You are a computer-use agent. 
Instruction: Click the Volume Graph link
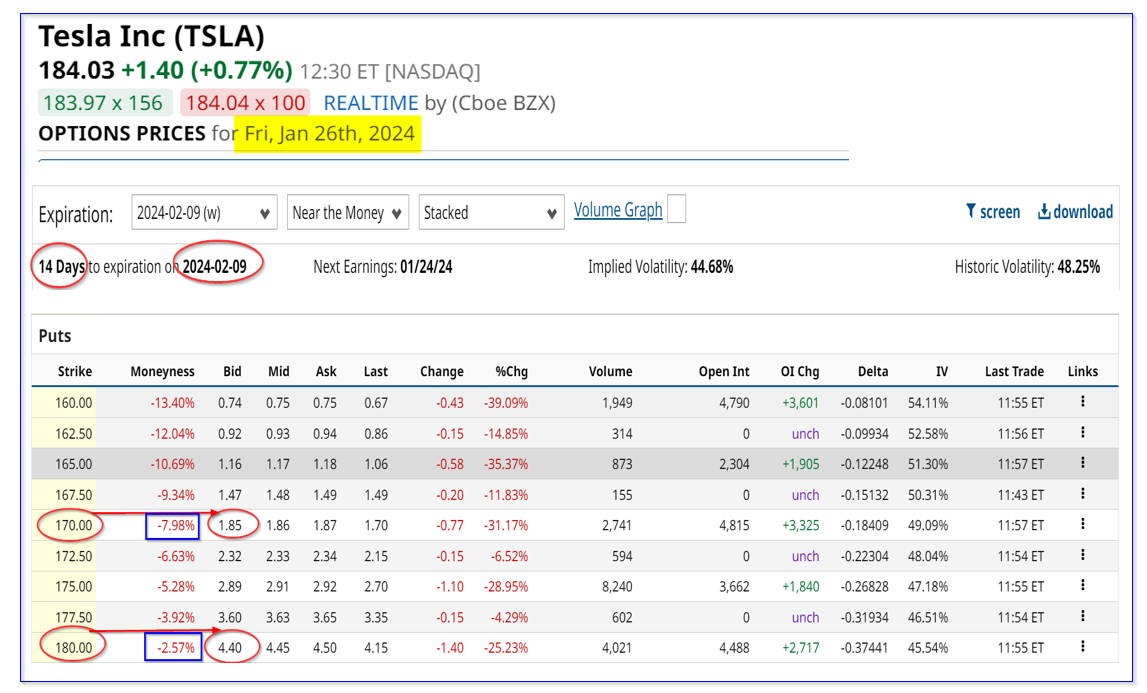[x=618, y=210]
